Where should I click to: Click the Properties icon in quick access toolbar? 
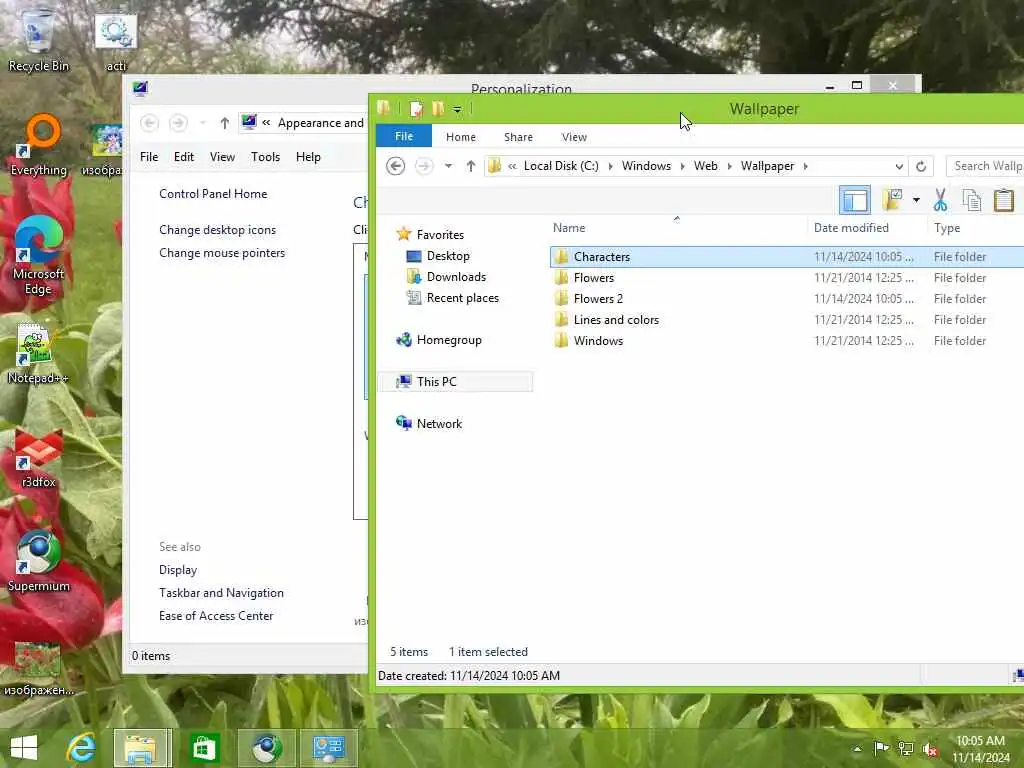(x=416, y=108)
